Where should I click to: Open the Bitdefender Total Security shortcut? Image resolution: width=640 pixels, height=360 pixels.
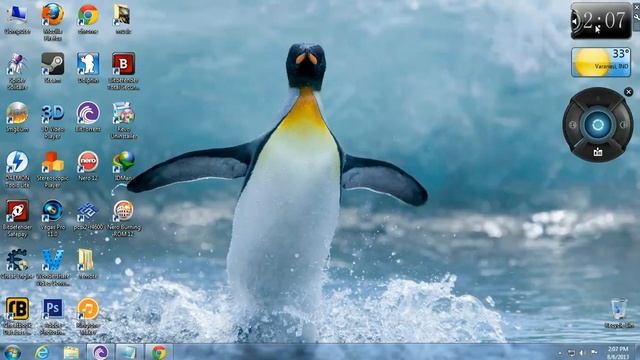123,71
